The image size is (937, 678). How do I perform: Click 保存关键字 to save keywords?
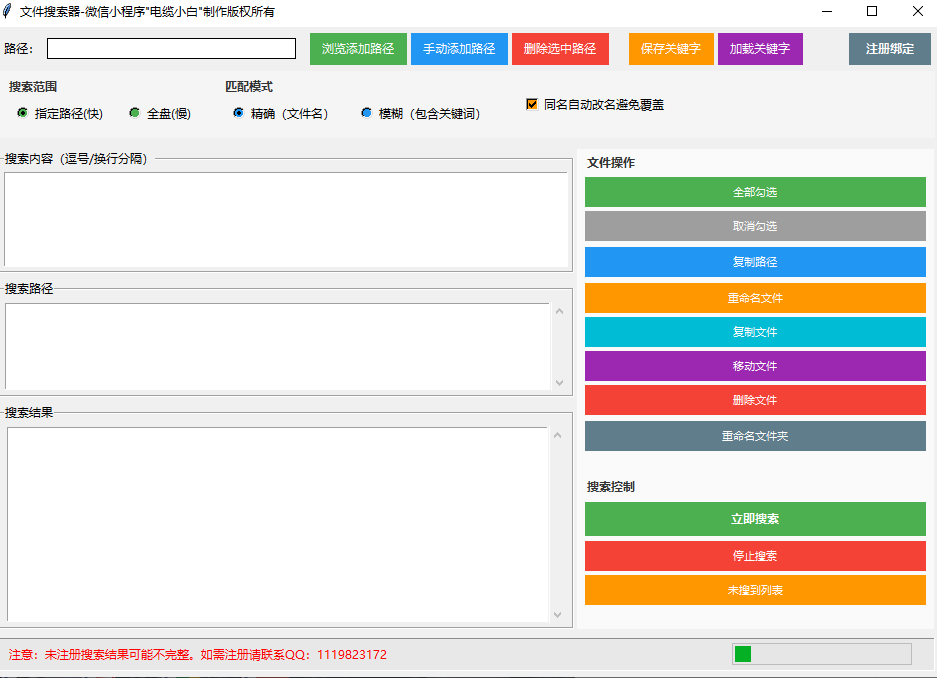(x=670, y=48)
